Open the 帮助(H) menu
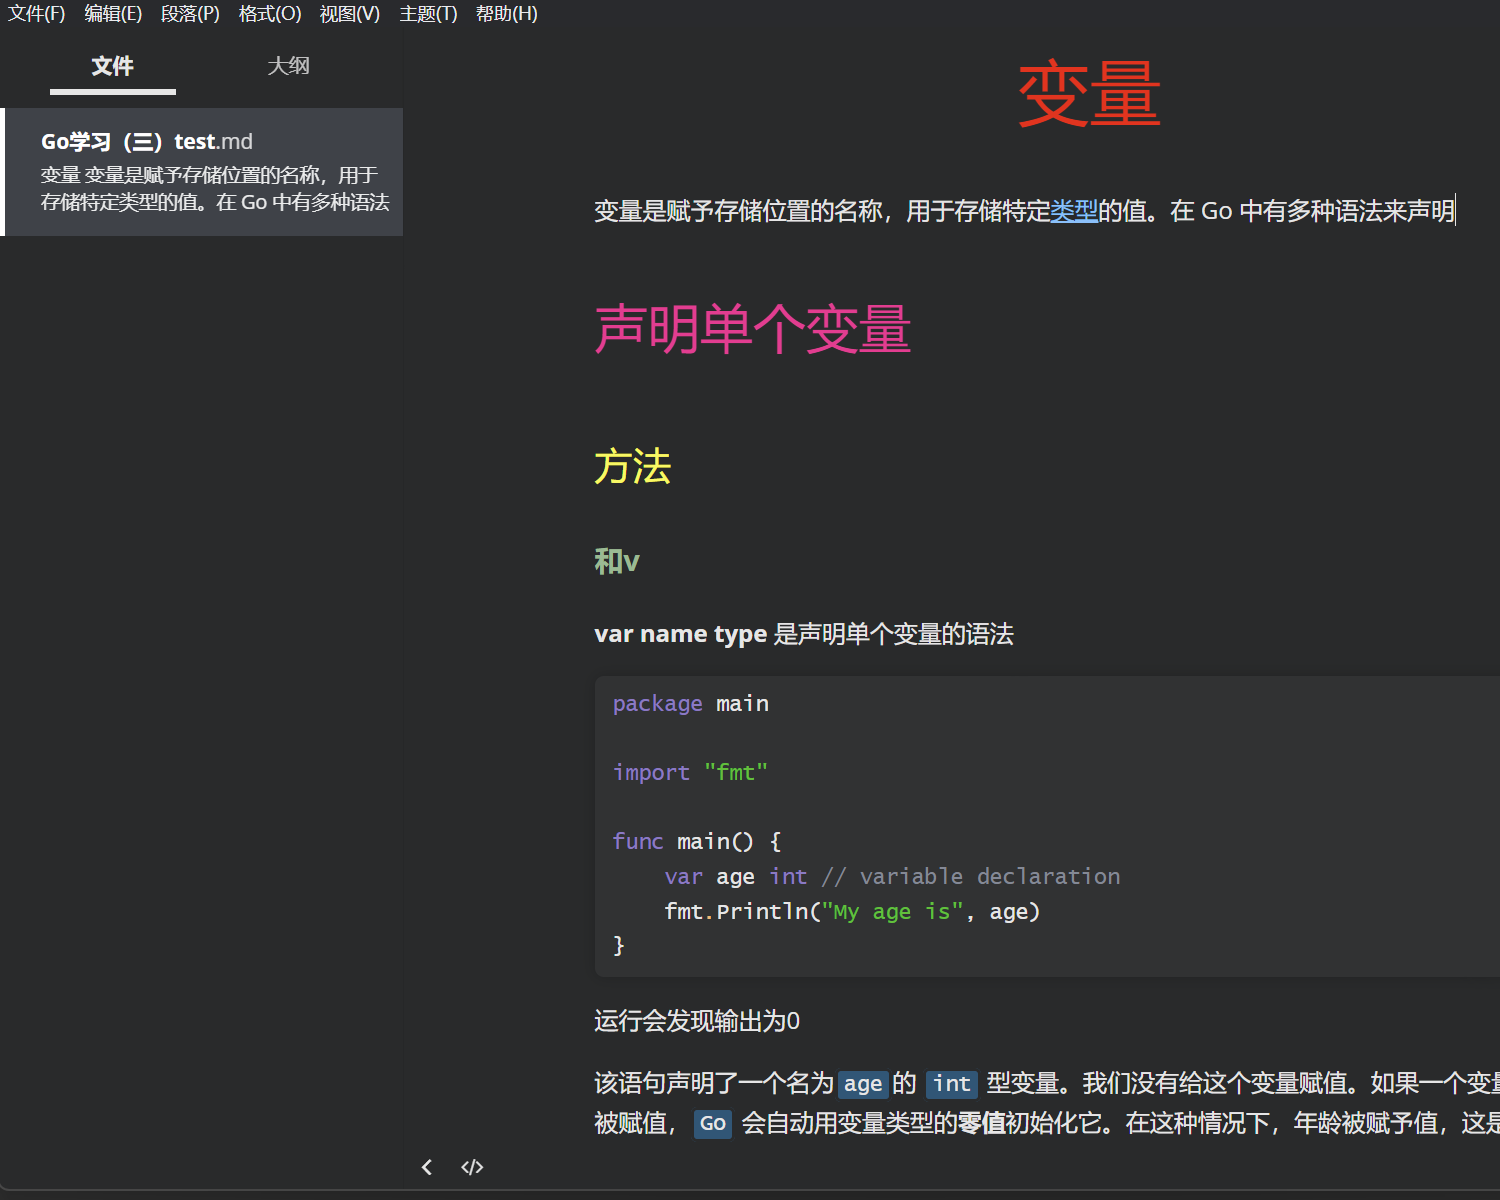This screenshot has height=1200, width=1500. [x=507, y=14]
